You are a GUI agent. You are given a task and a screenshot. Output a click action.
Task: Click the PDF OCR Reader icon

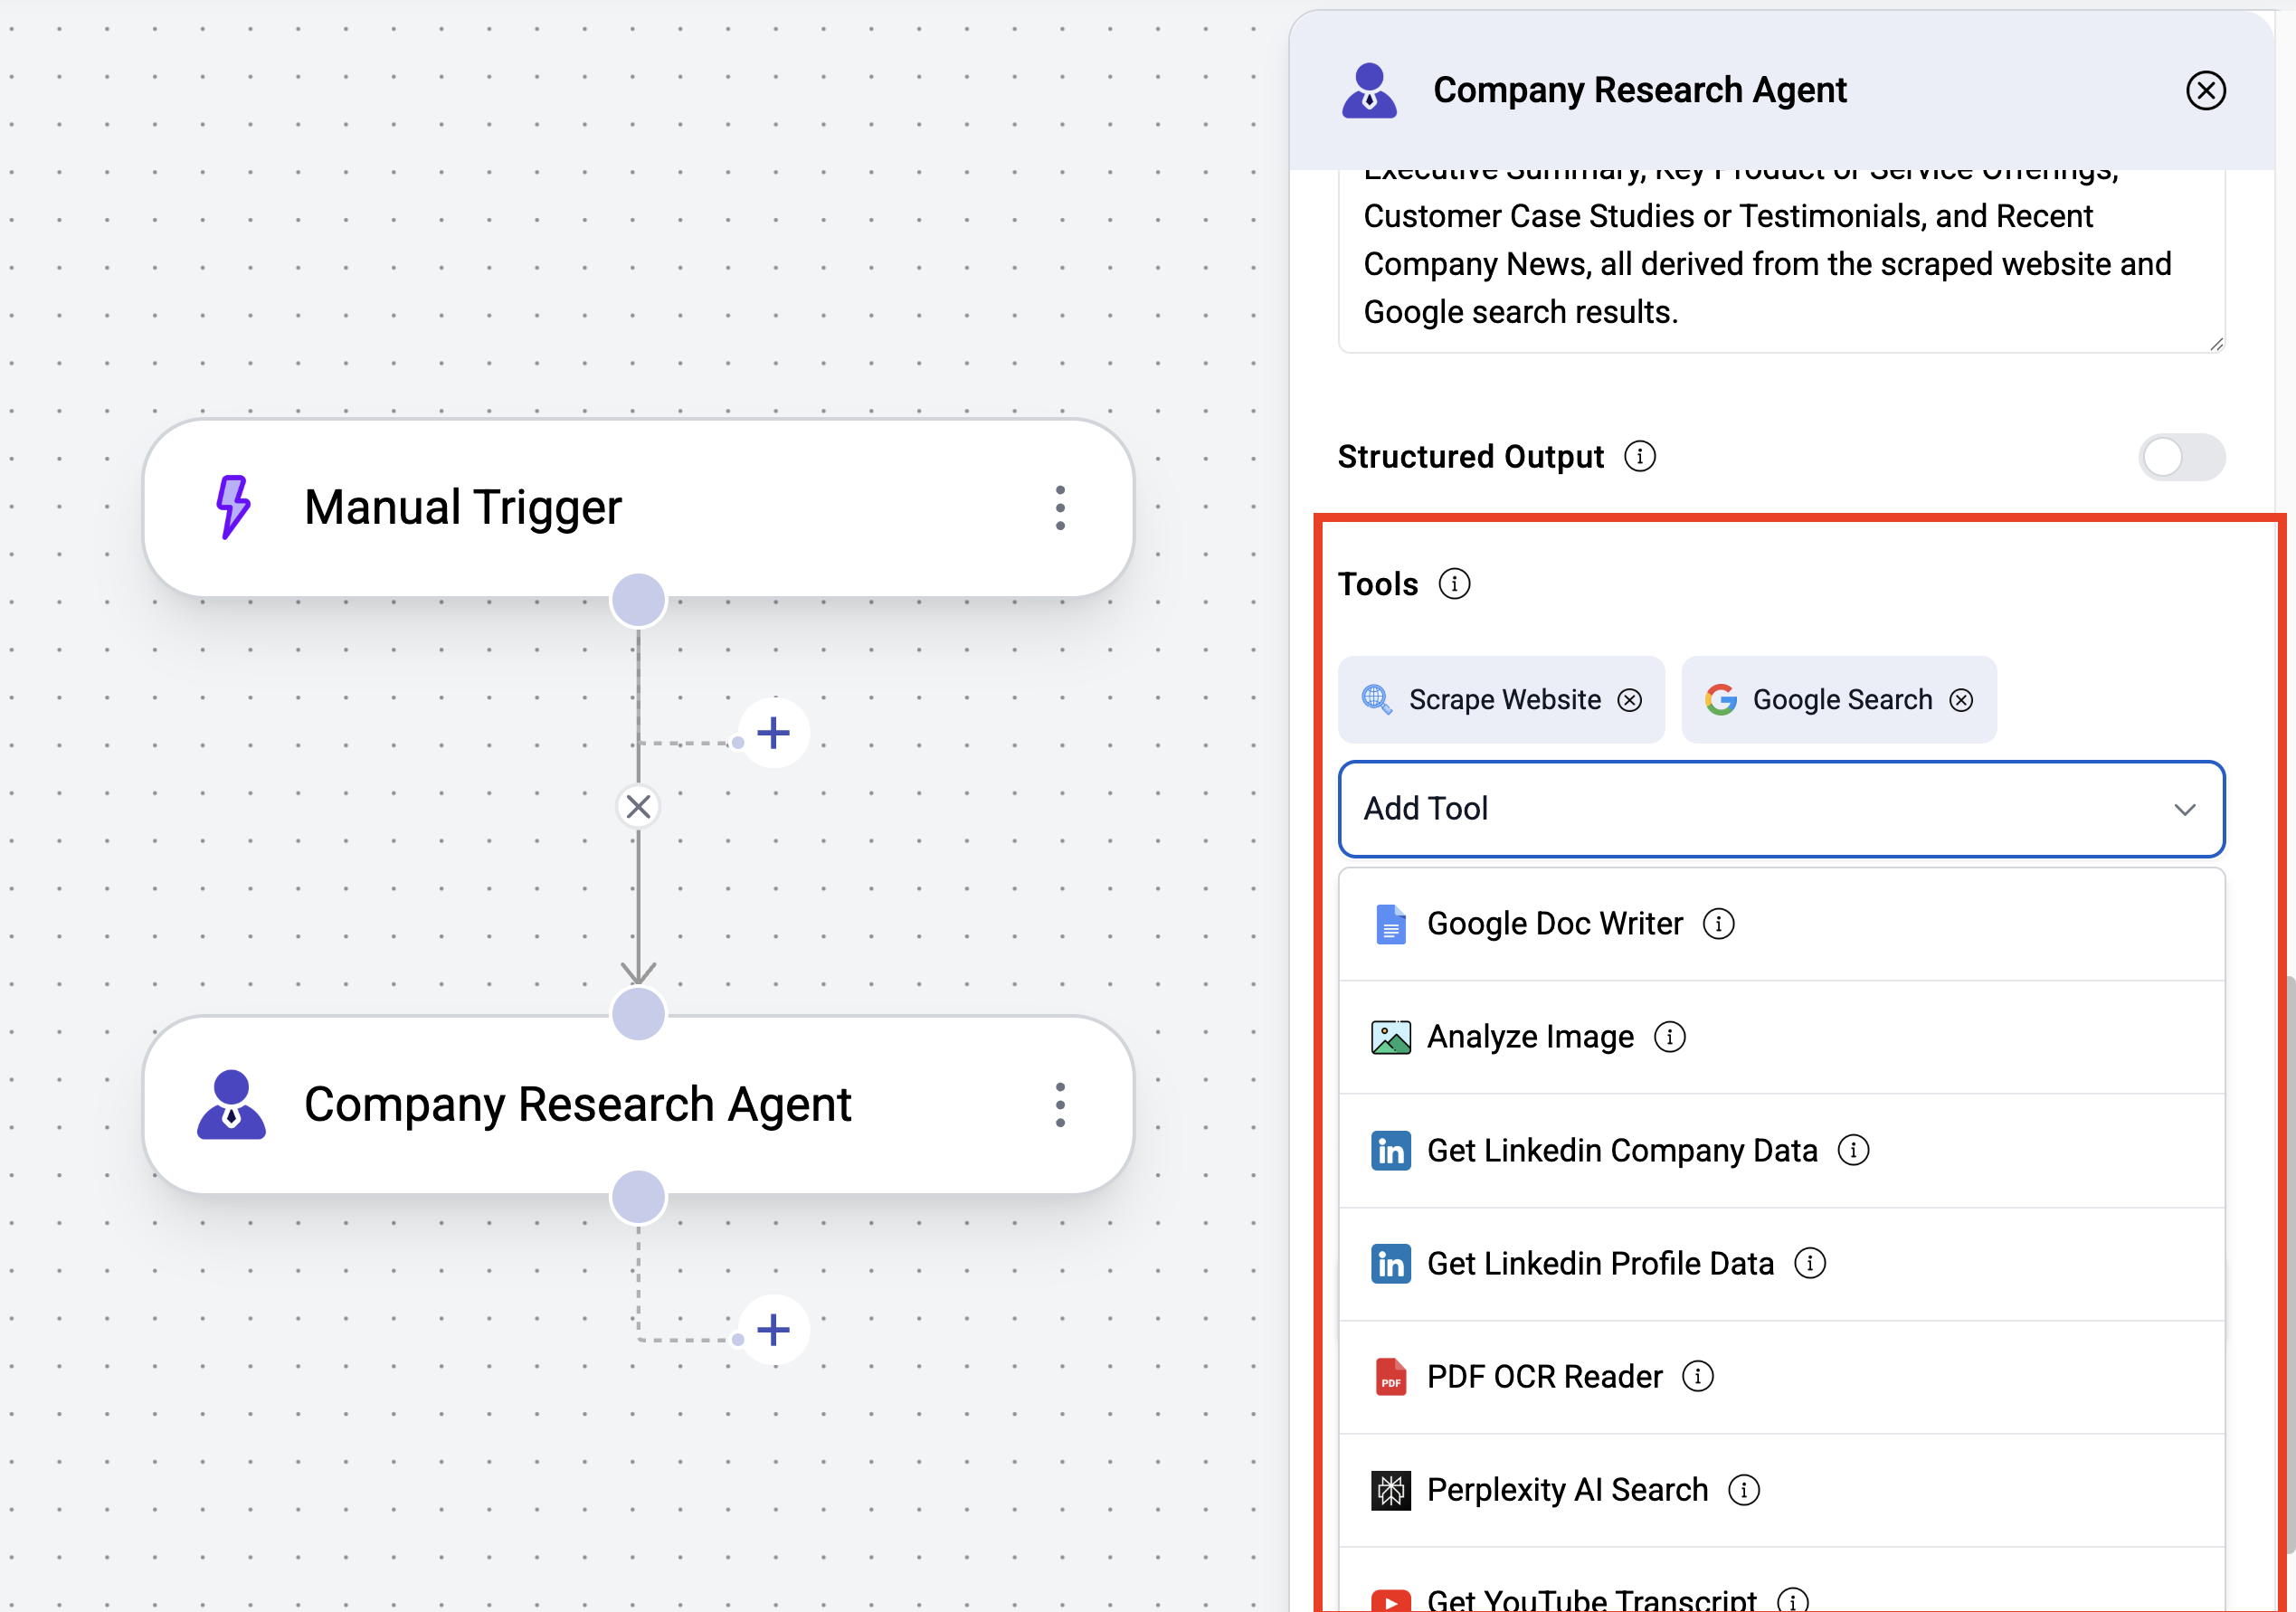pos(1390,1376)
